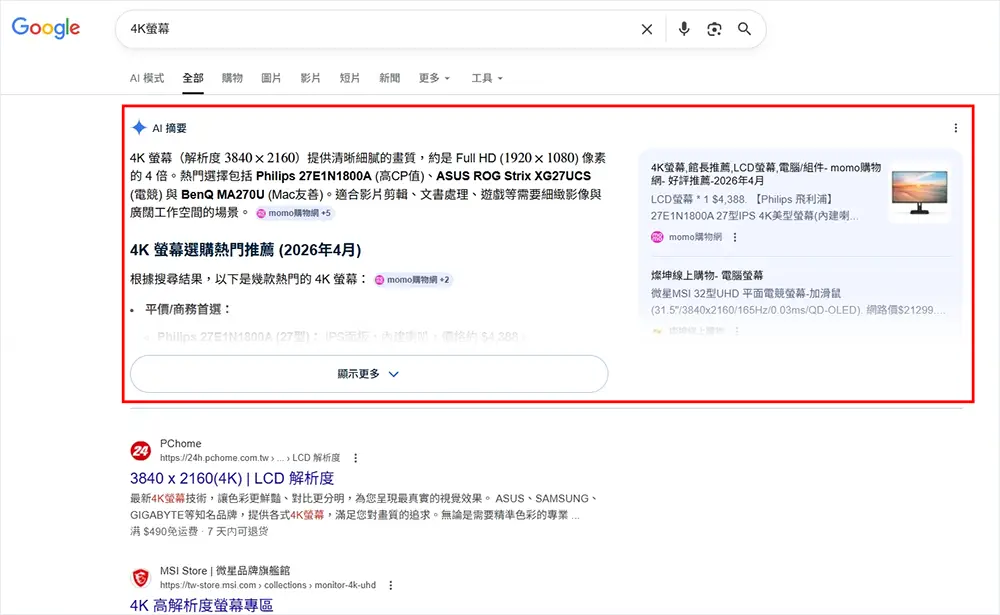Switch to AI 模式
Screen dimensions: 1000x615
147,76
